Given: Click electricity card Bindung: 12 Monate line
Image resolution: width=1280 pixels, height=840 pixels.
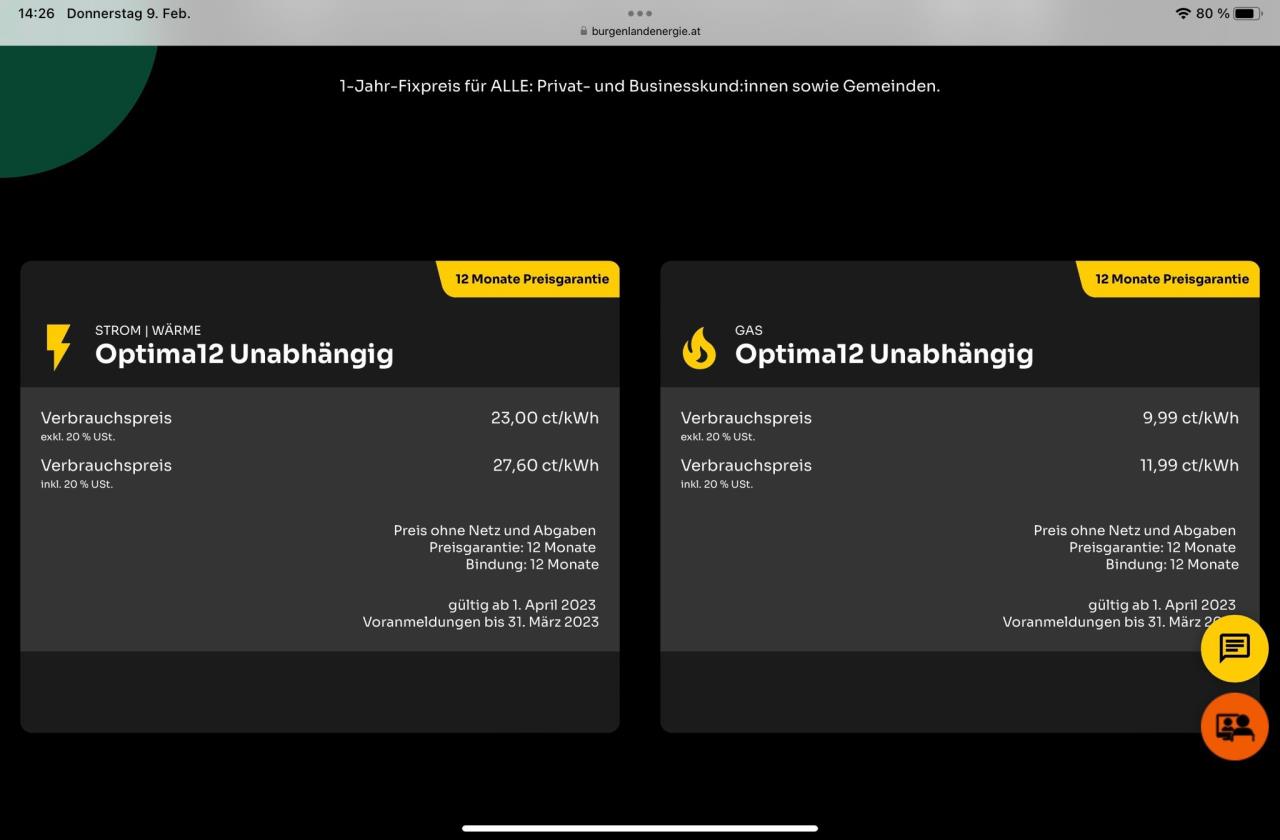Looking at the screenshot, I should (532, 565).
